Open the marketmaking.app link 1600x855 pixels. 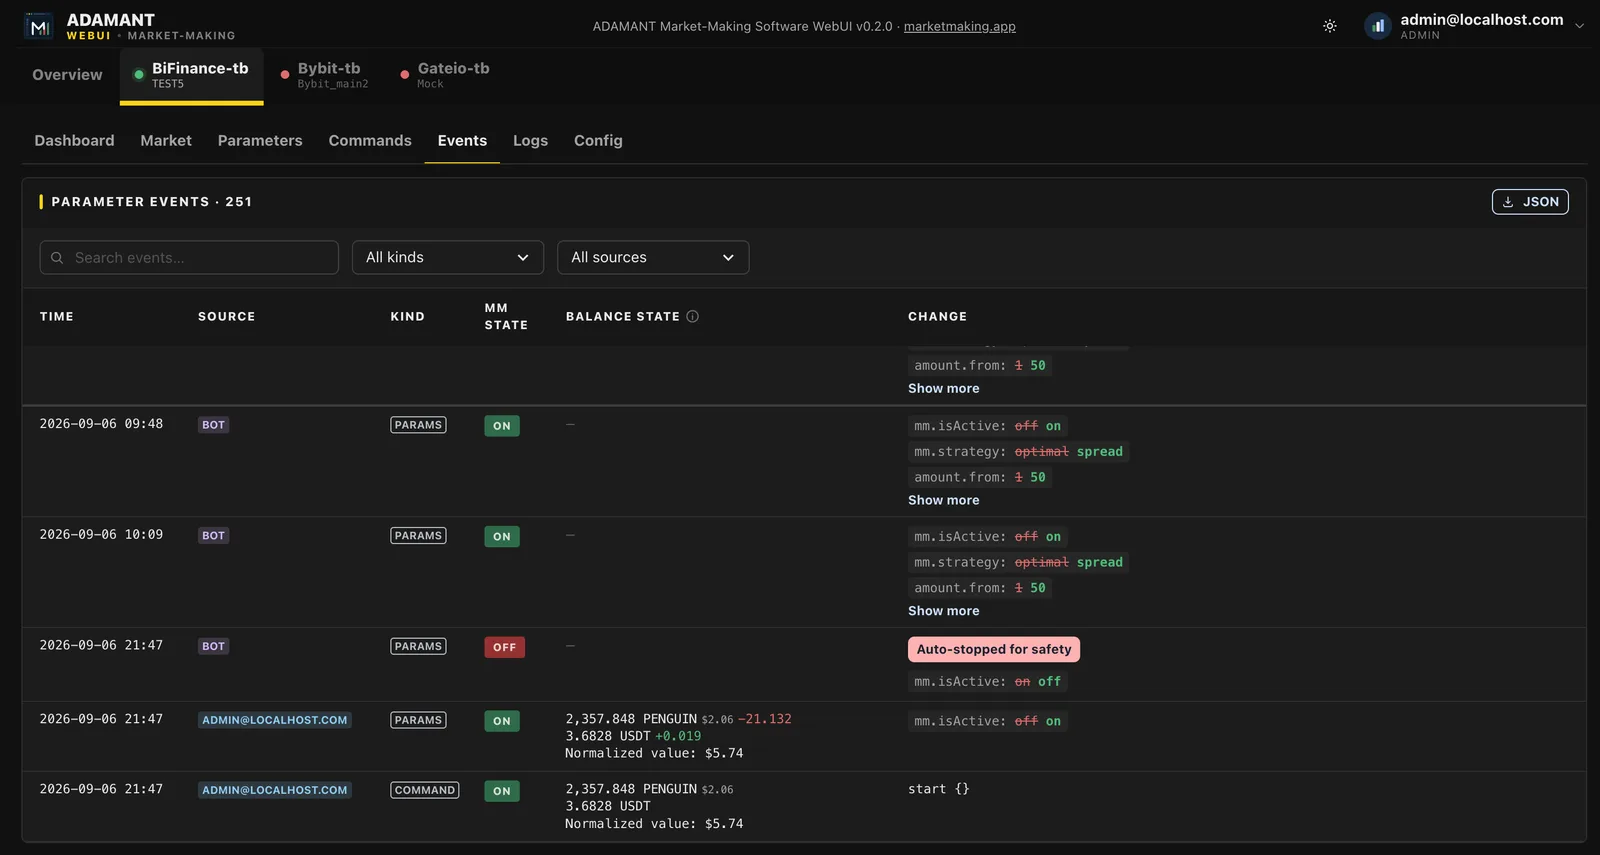960,27
